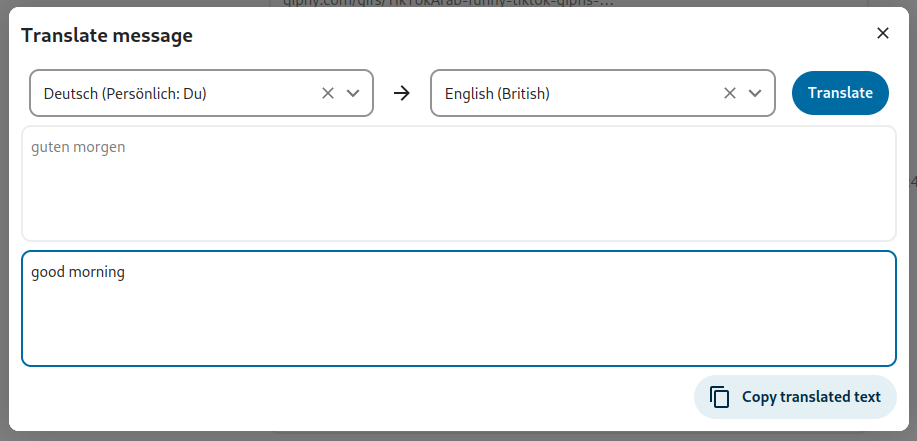Click the dimmed backdrop below the dialog
The image size is (917, 441).
[458, 436]
